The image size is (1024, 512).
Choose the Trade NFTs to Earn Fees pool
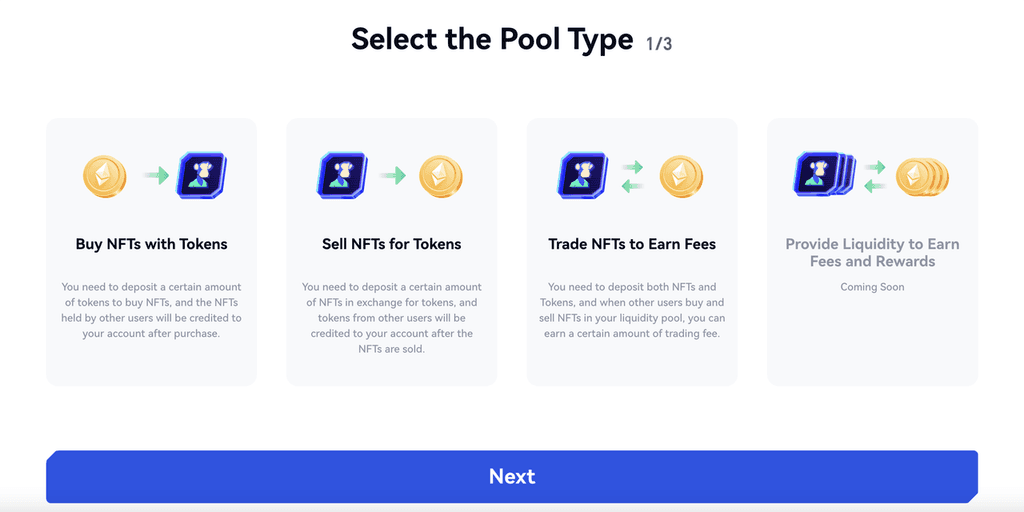pos(632,244)
